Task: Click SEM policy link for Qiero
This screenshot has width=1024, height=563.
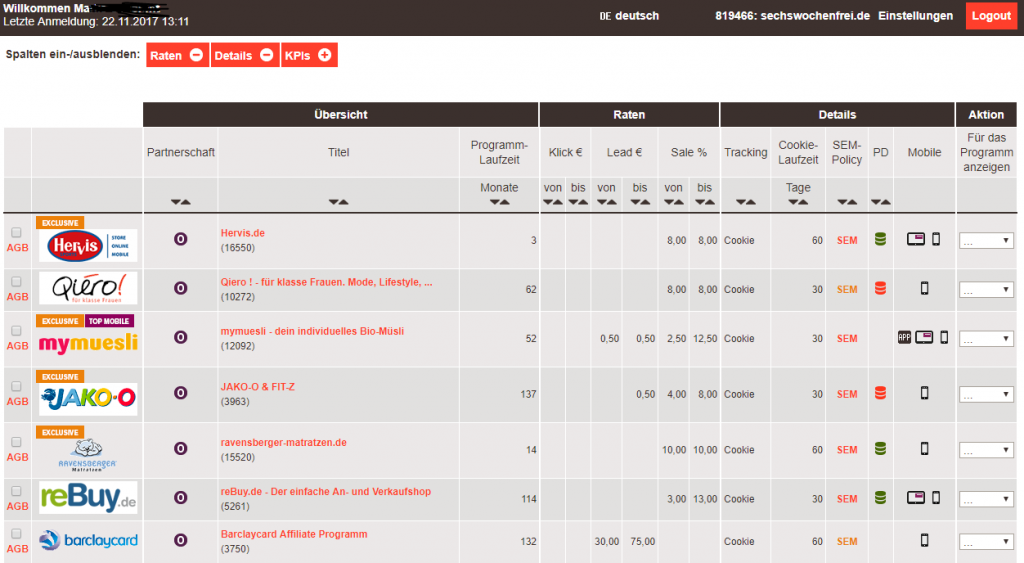Action: coord(847,289)
